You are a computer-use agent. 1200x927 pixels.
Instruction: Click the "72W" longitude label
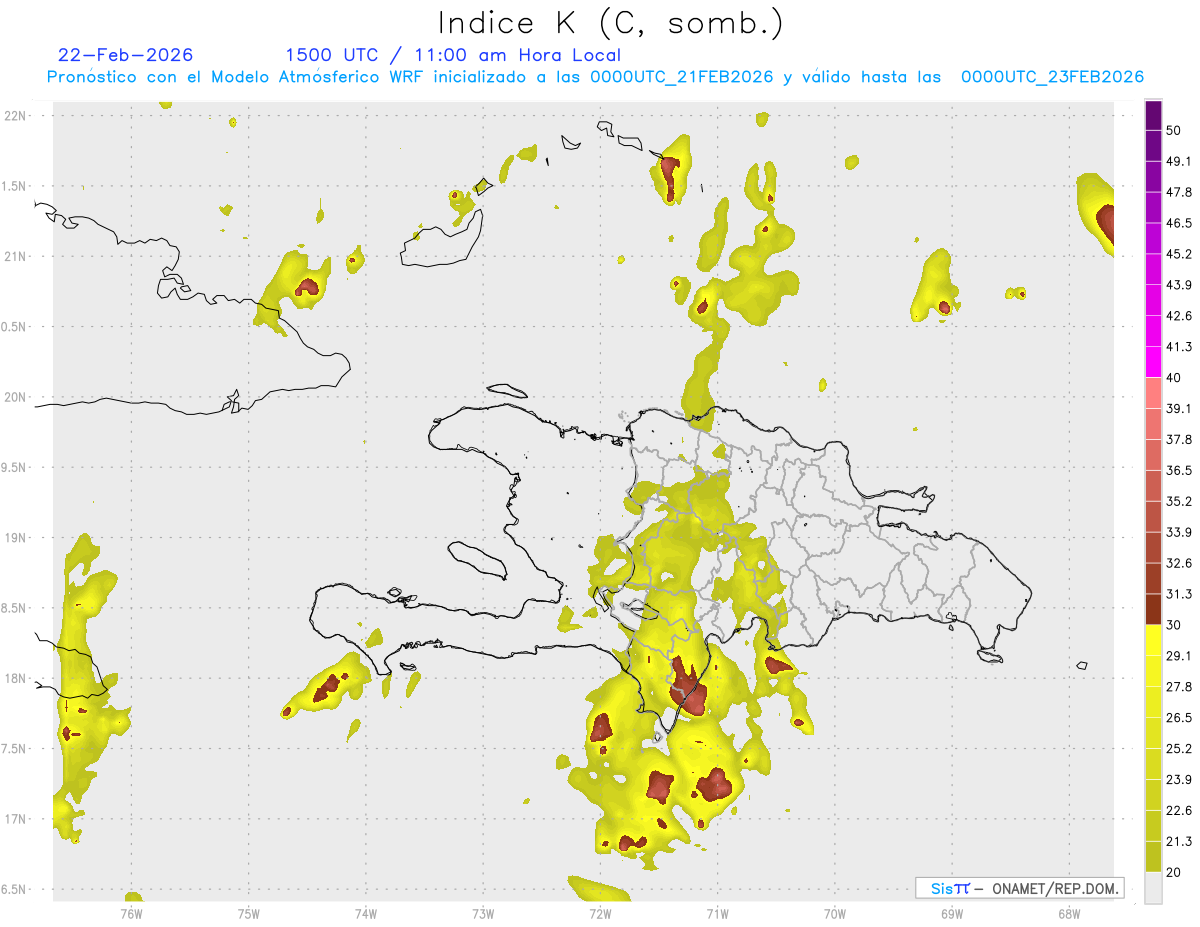tap(600, 913)
